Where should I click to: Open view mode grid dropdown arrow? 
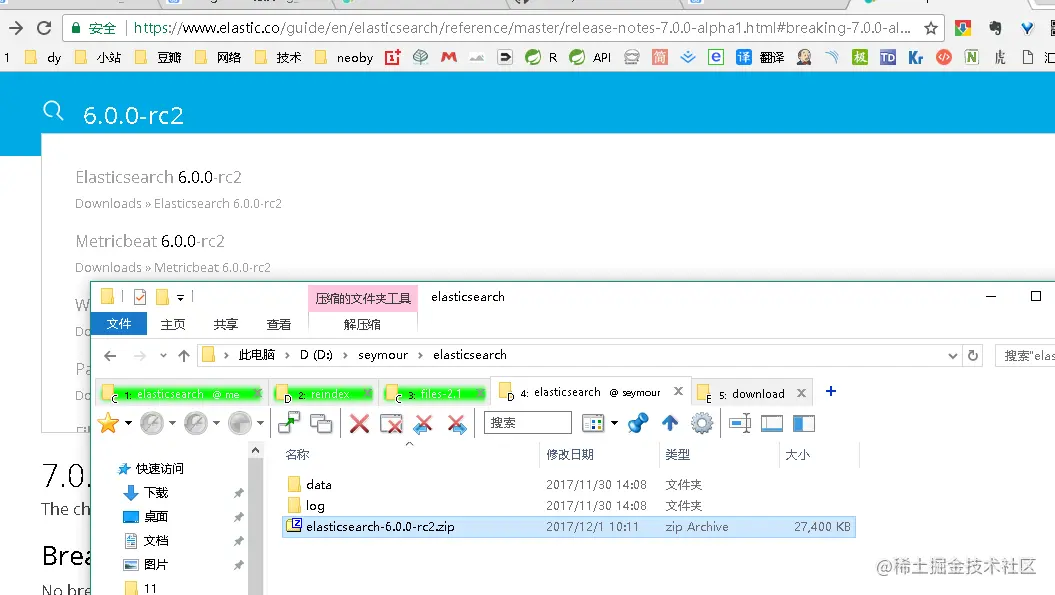pyautogui.click(x=614, y=423)
